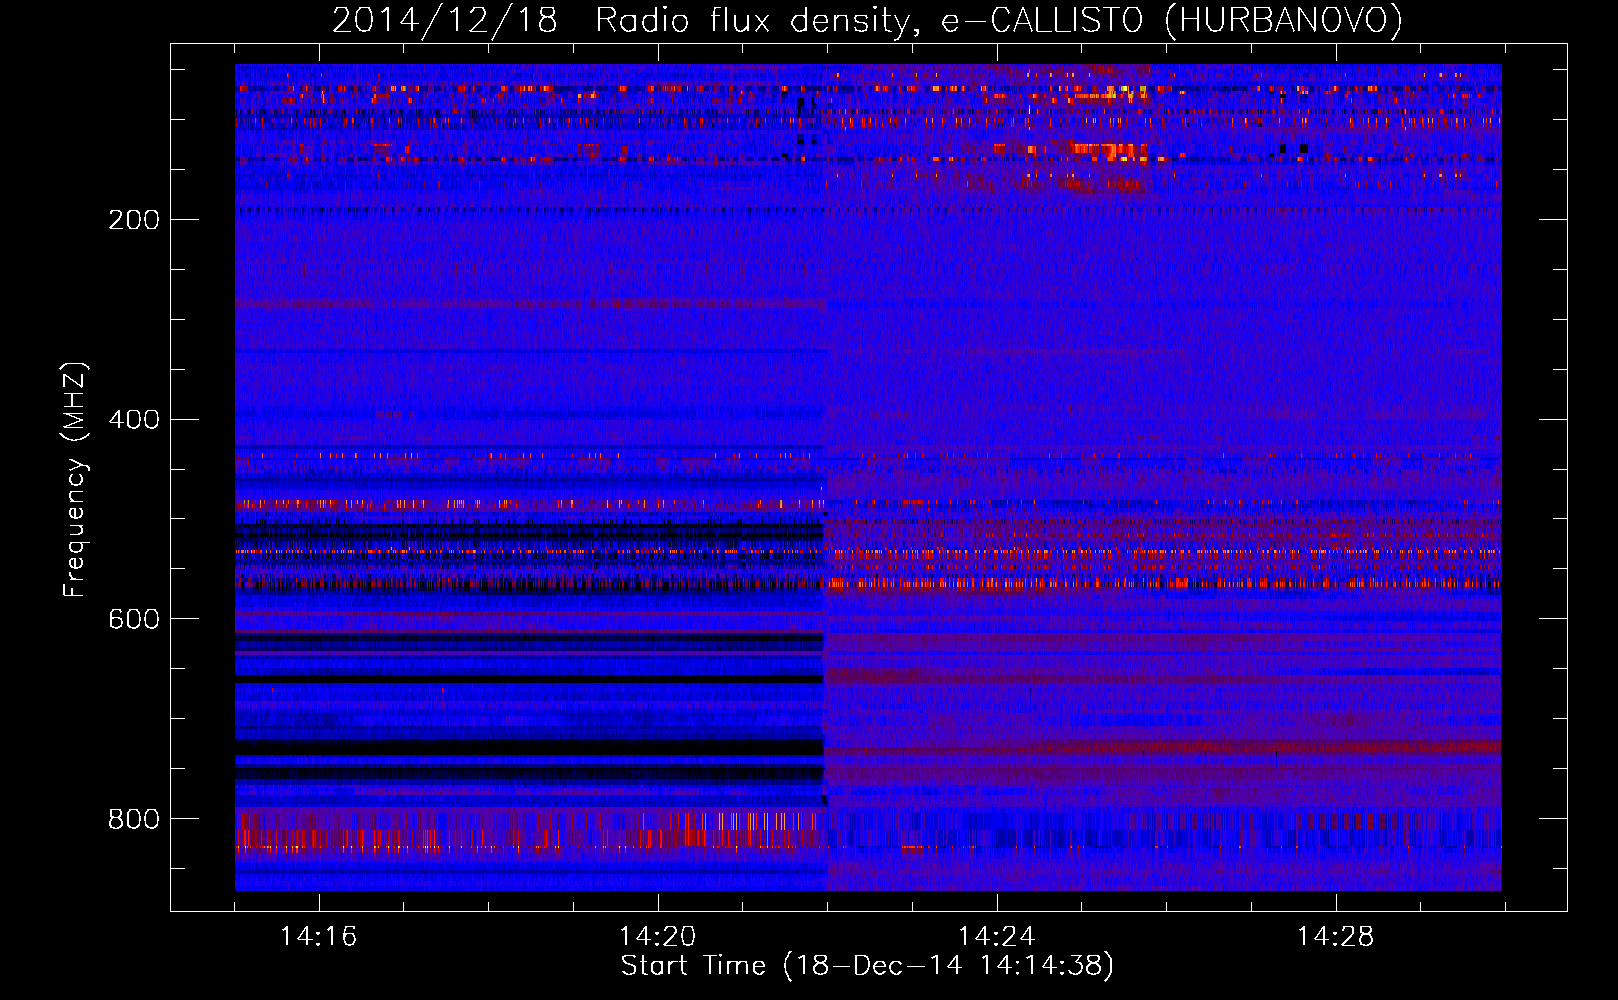The width and height of the screenshot is (1618, 1000).
Task: Click the "Start Time (18-Dec-14 14:14:38)" label
Action: (867, 966)
